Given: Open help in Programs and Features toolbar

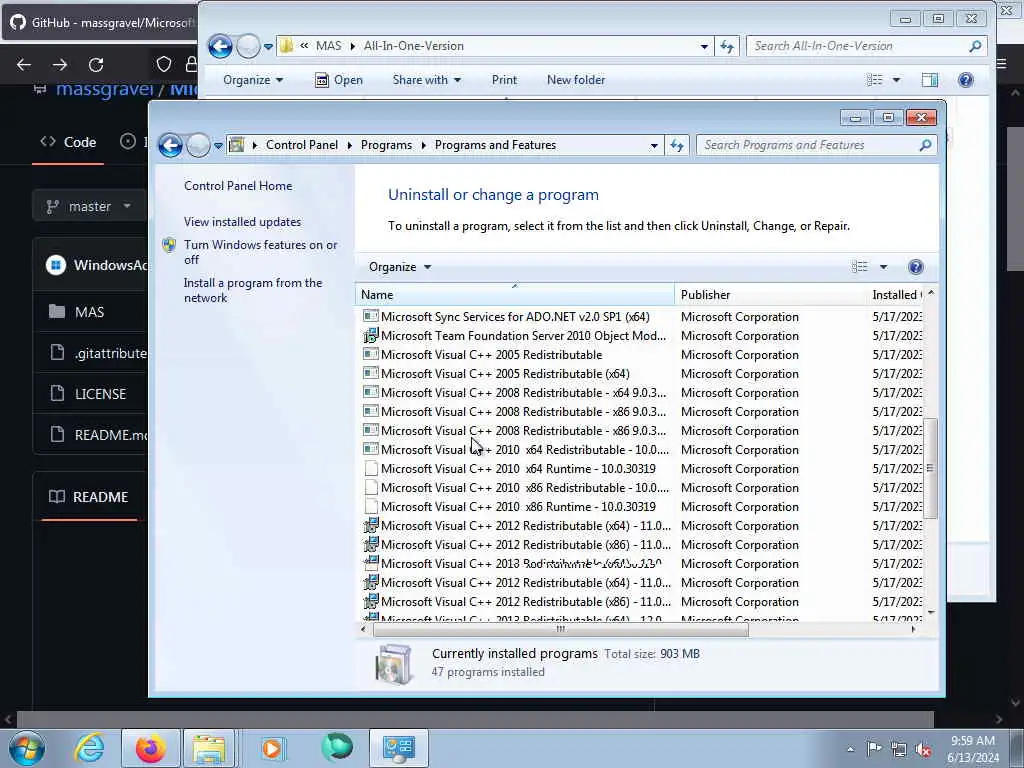Looking at the screenshot, I should (x=916, y=266).
